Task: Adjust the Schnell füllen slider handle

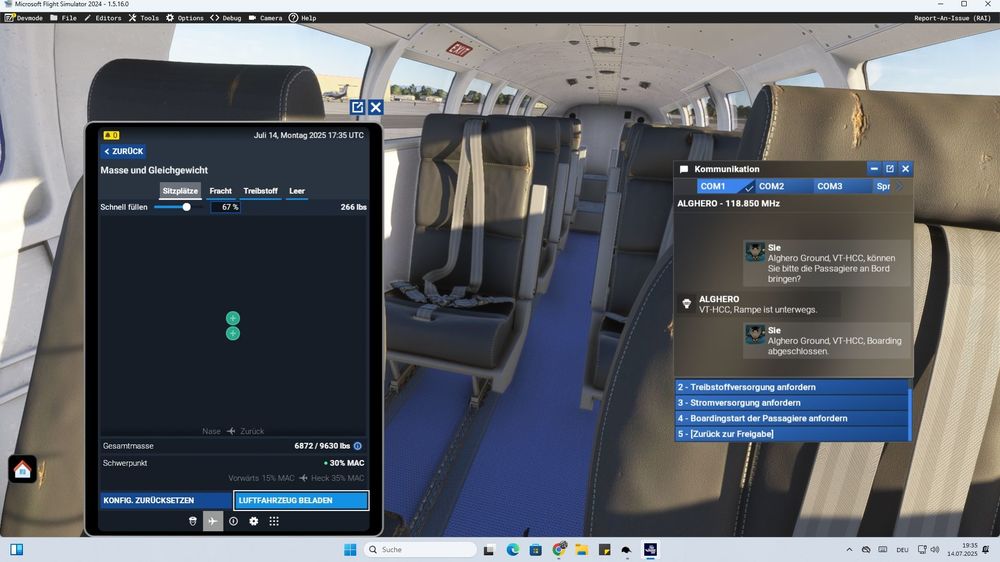Action: [x=186, y=207]
